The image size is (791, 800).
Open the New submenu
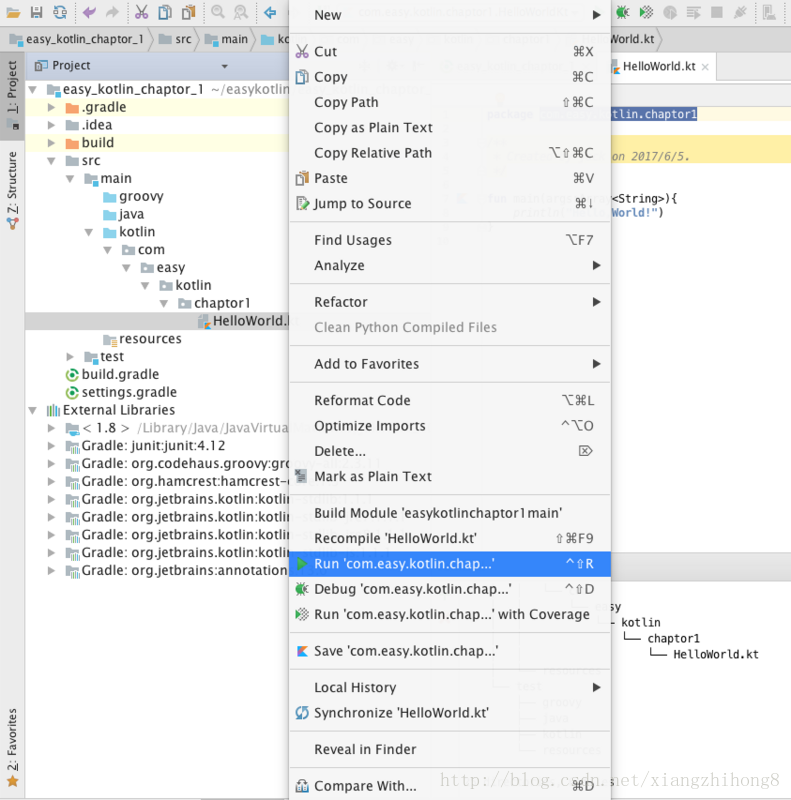[x=450, y=15]
